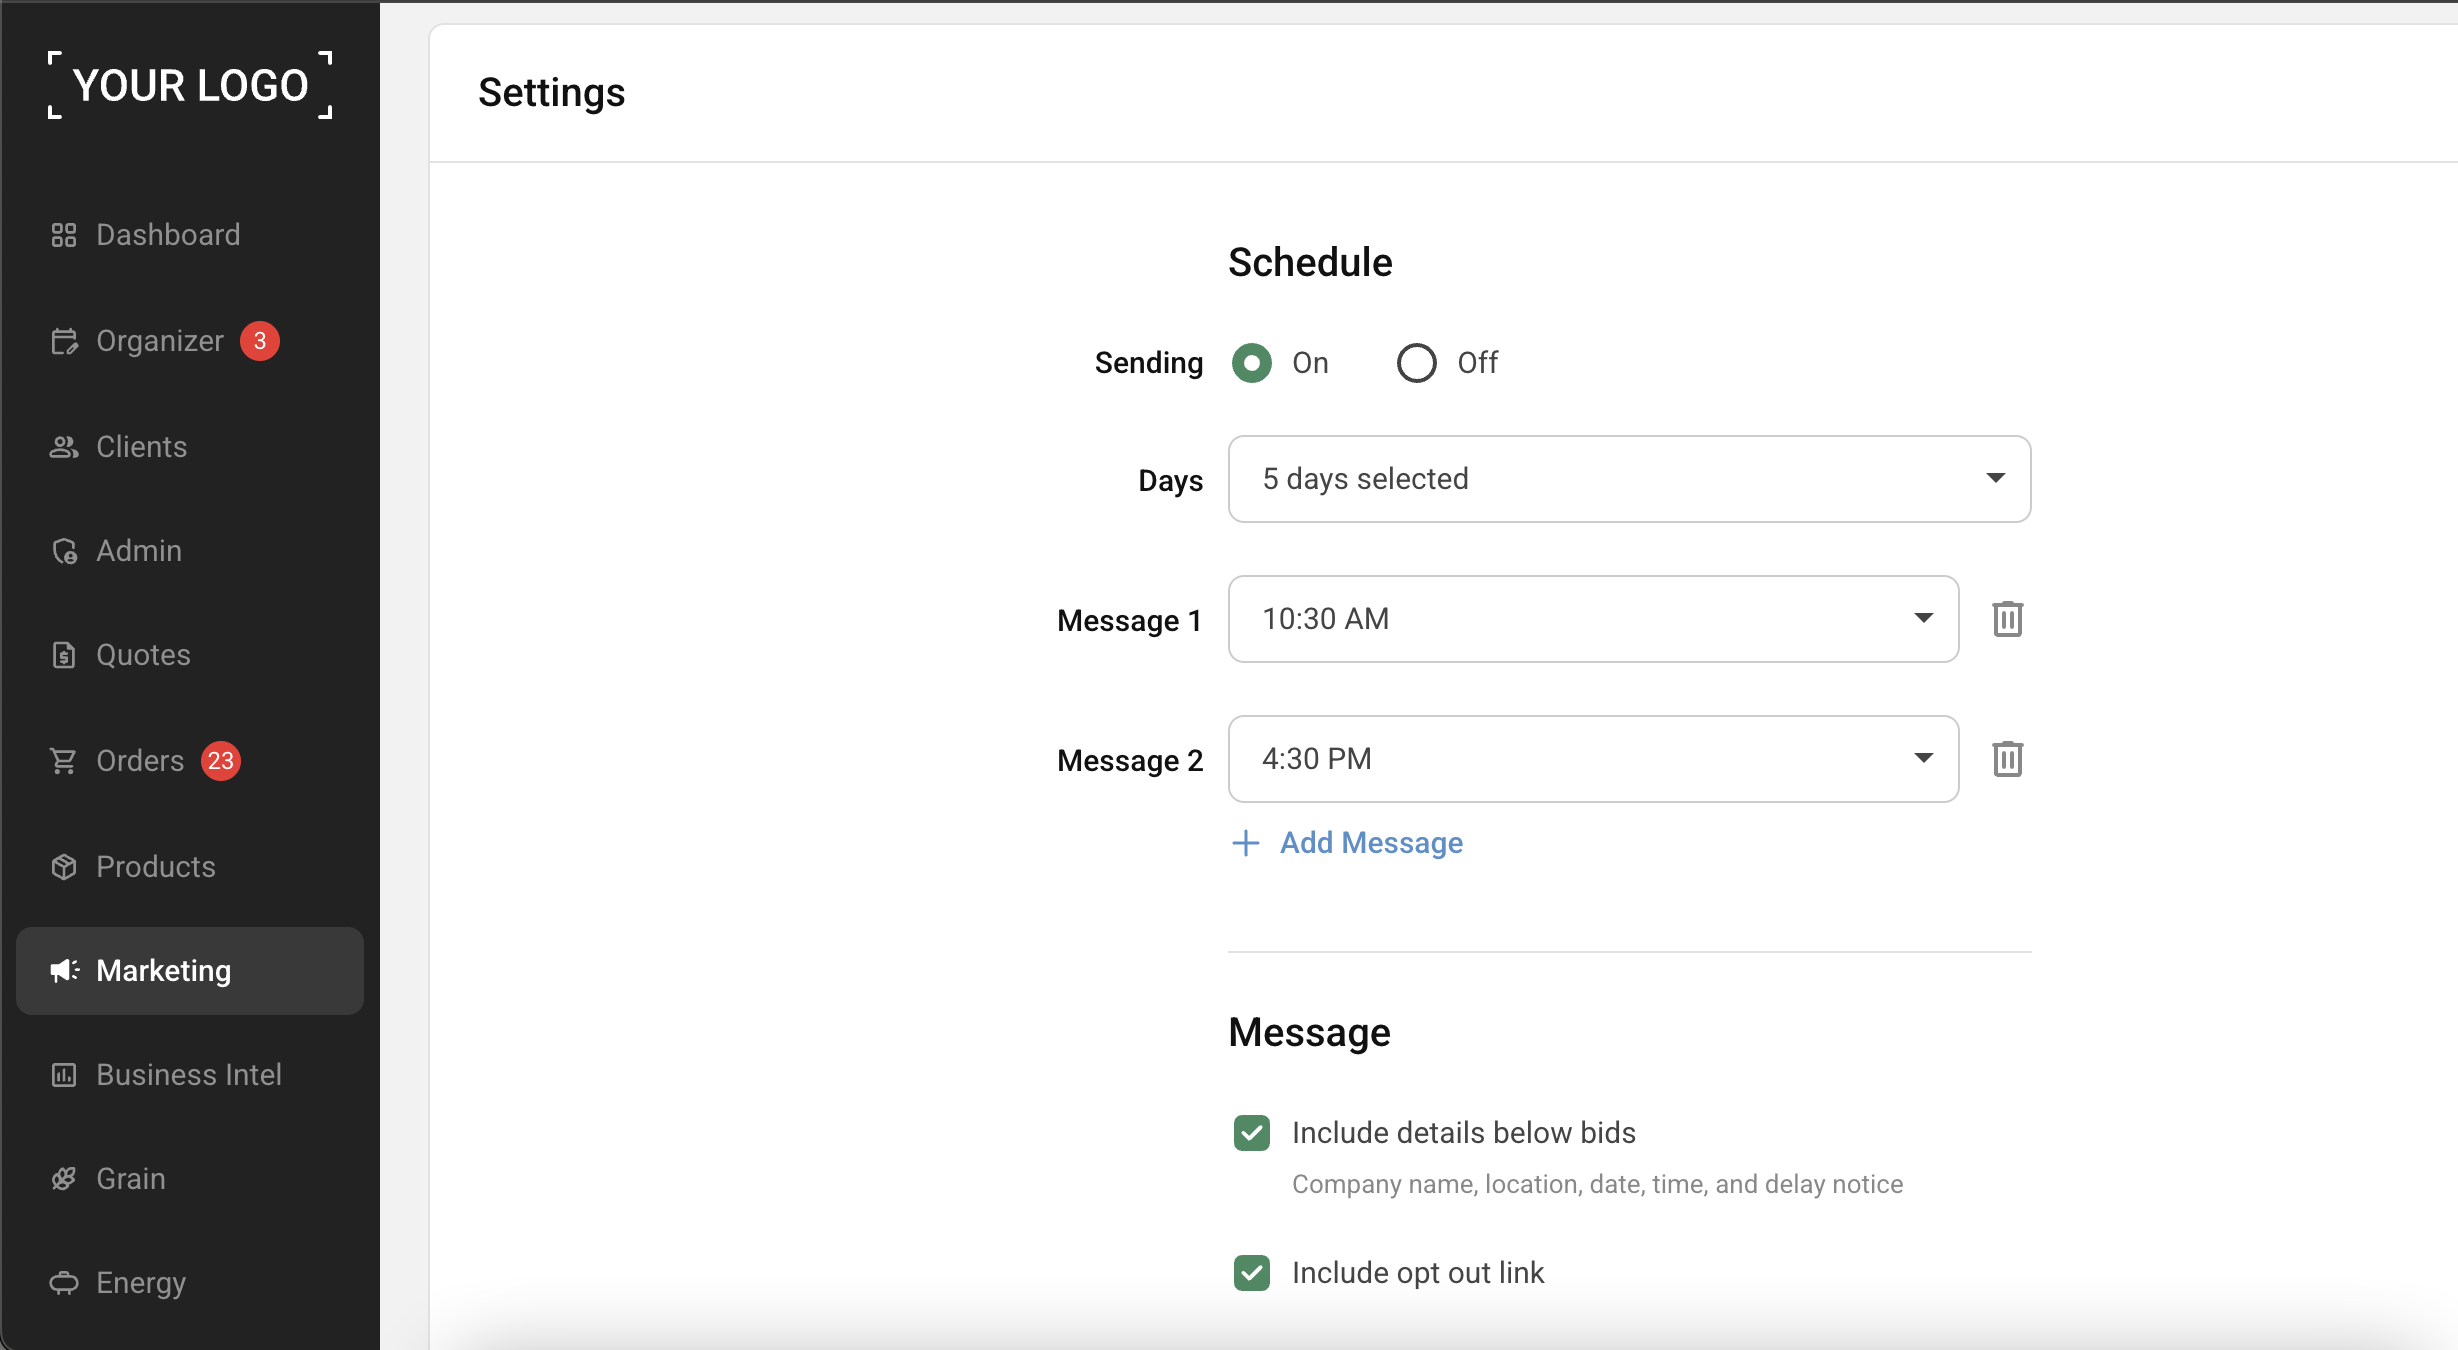The height and width of the screenshot is (1350, 2458).
Task: Click the Dashboard grid icon
Action: point(64,235)
